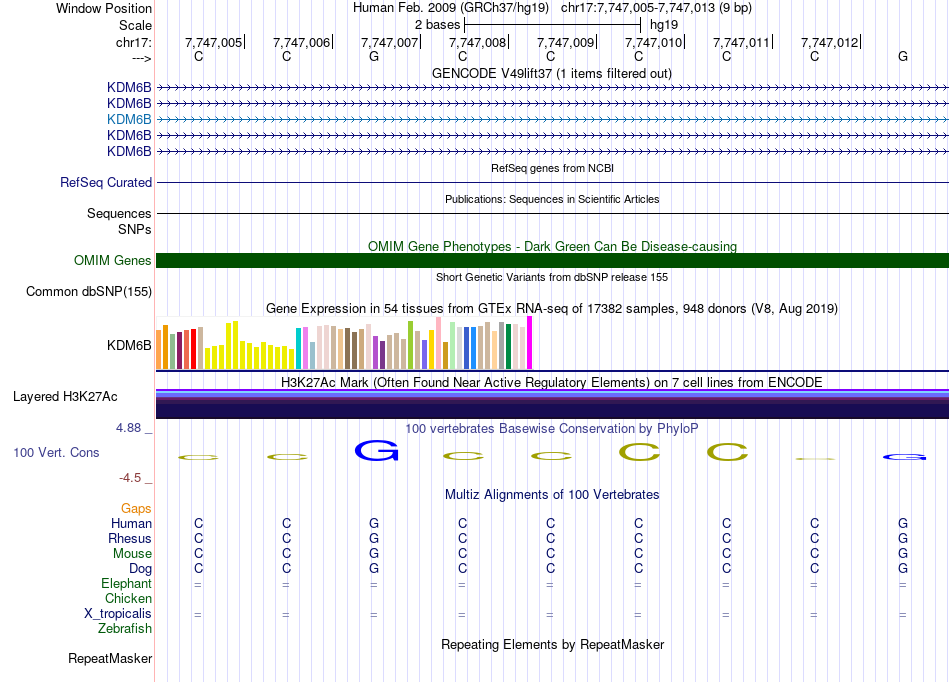Click the 4.88 conservation scale value
The height and width of the screenshot is (682, 950).
point(128,428)
